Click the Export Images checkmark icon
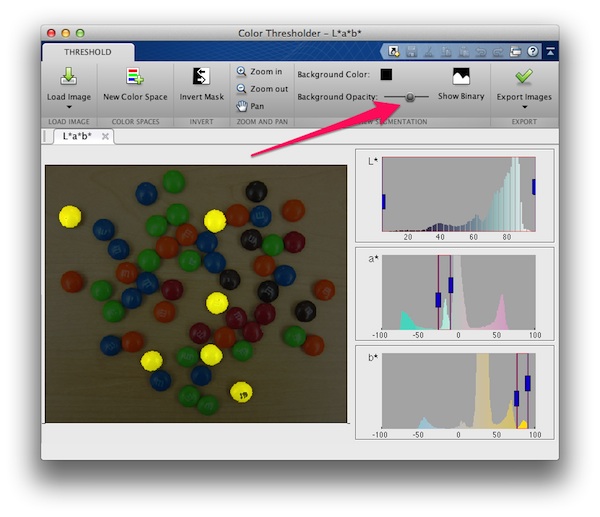600x517 pixels. (x=523, y=77)
